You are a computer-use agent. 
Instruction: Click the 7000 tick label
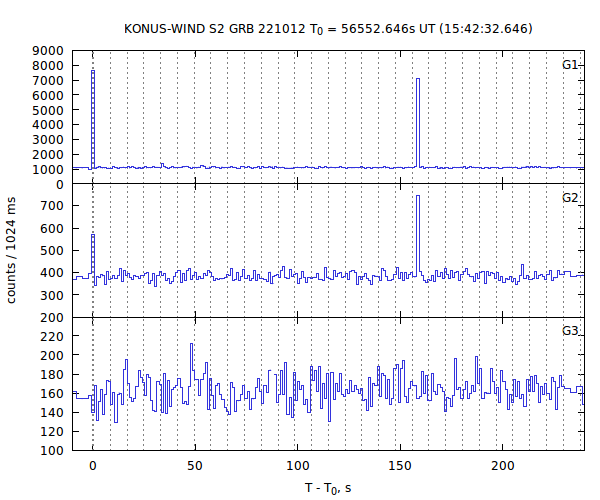tap(48, 81)
